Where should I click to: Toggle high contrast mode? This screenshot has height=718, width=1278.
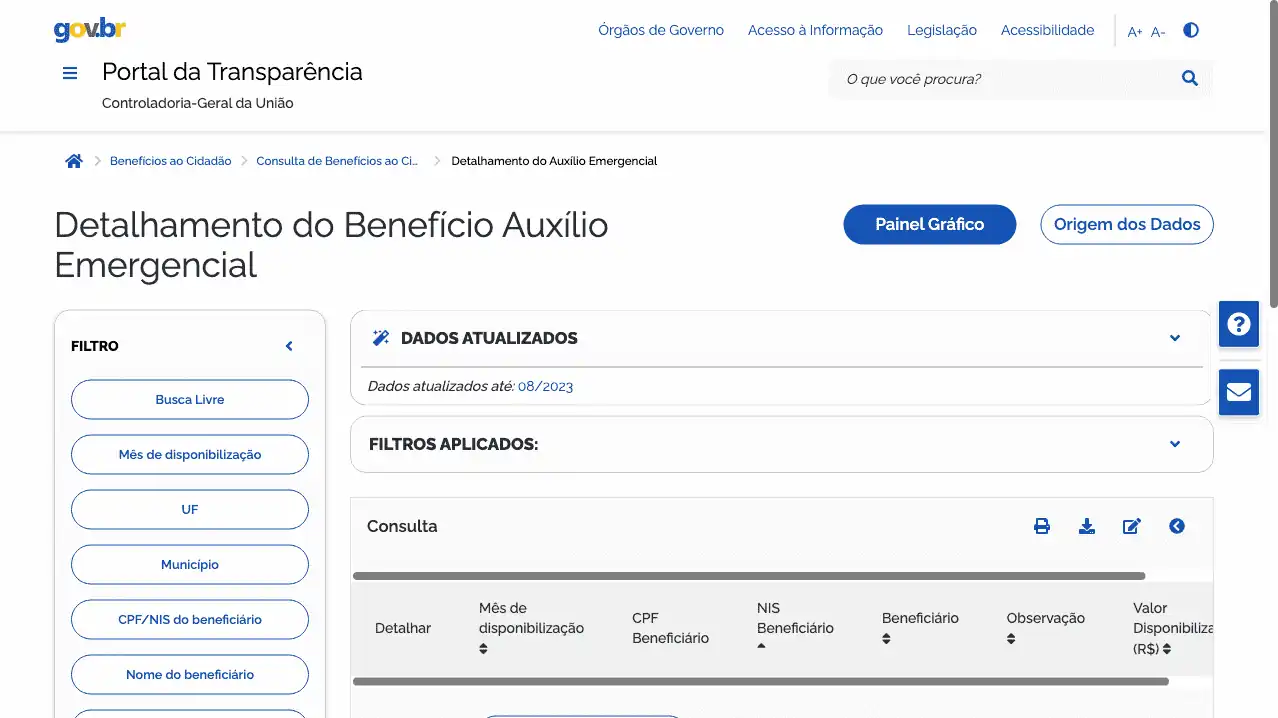pyautogui.click(x=1190, y=30)
